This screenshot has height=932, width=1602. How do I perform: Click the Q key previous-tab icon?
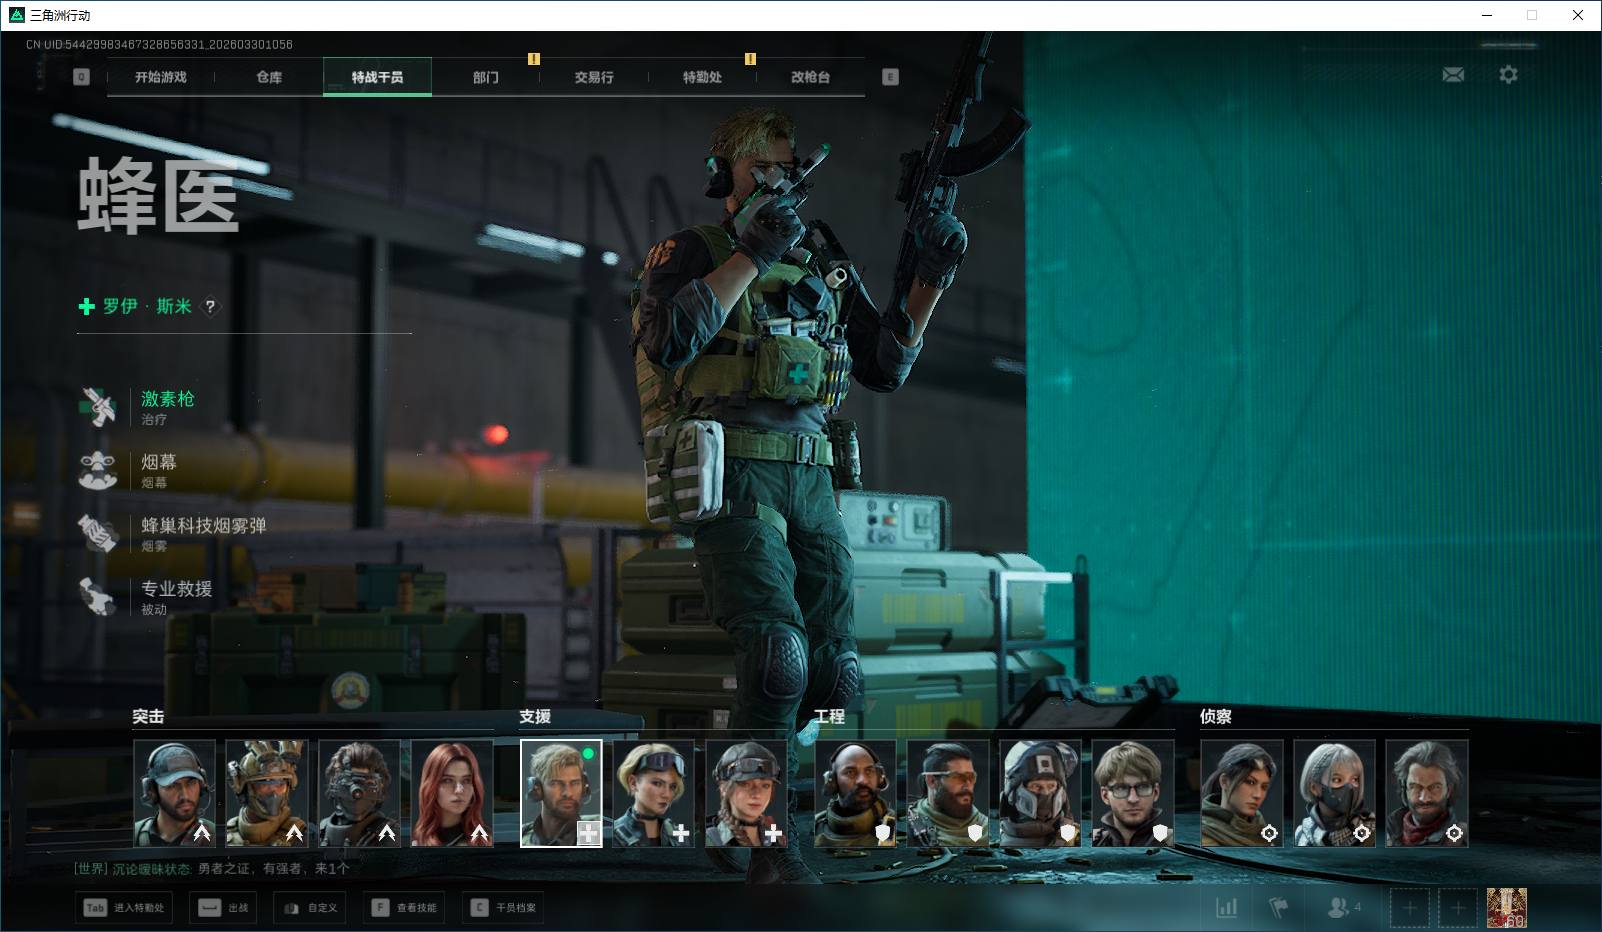(82, 77)
